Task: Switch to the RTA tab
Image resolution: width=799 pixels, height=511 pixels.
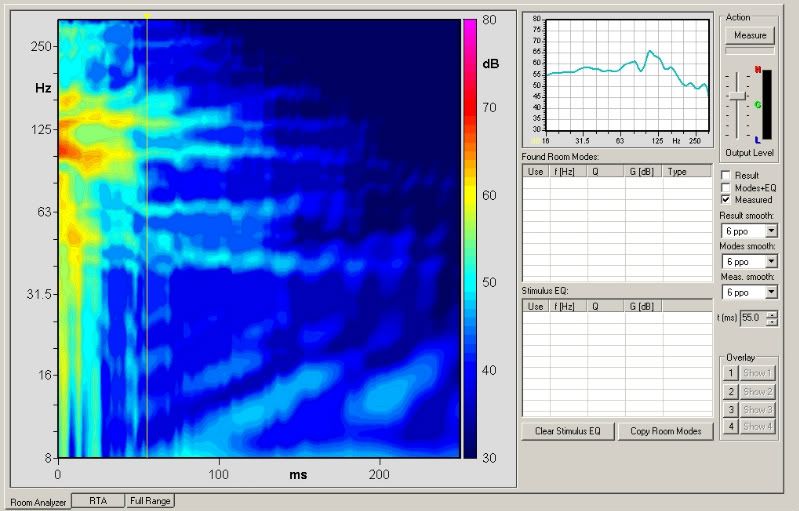Action: coord(98,501)
